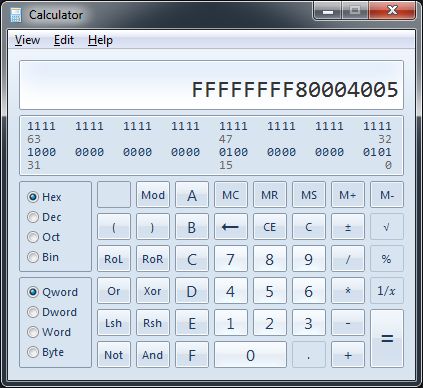The image size is (423, 388).
Task: Click the number 6 key
Action: [309, 291]
